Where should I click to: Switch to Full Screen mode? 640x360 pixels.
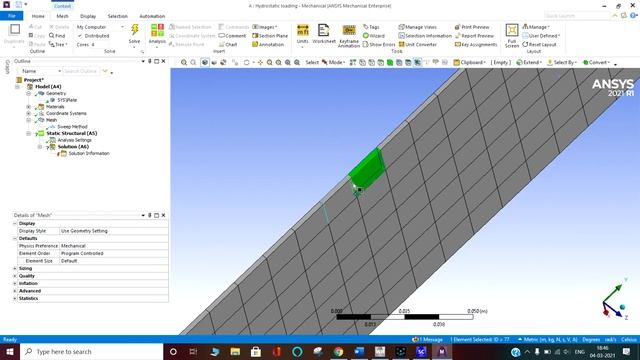[511, 36]
